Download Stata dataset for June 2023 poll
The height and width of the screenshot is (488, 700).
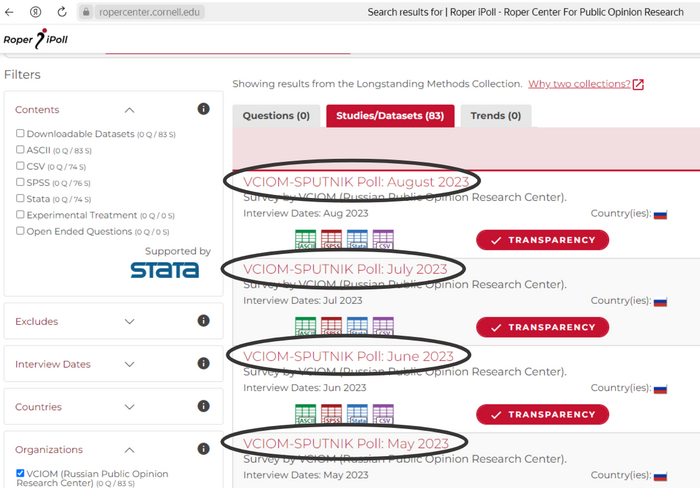[x=357, y=413]
